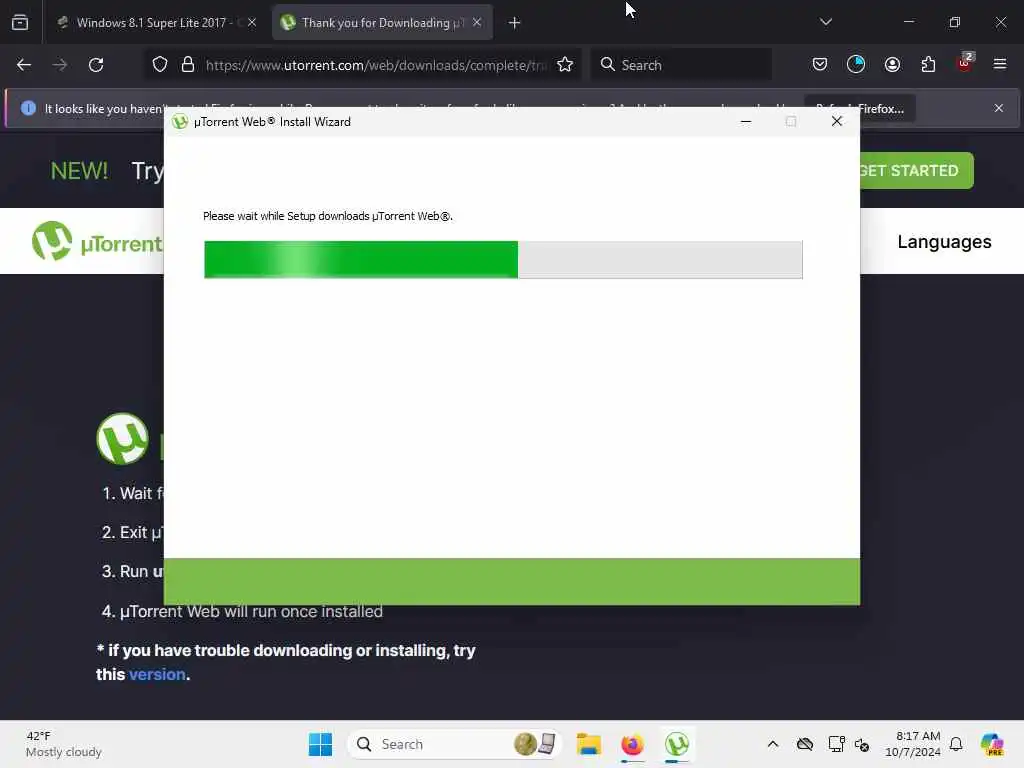Click the taskbar Search box
The width and height of the screenshot is (1024, 768).
[455, 744]
